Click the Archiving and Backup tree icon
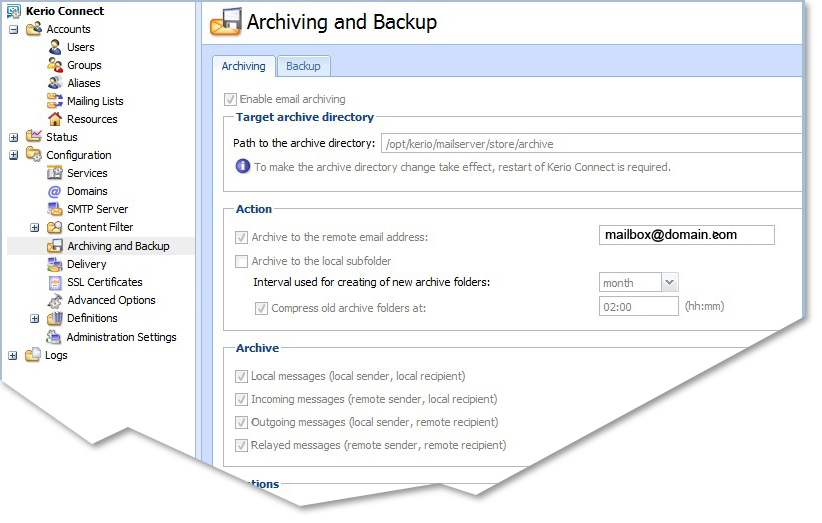 [x=55, y=246]
